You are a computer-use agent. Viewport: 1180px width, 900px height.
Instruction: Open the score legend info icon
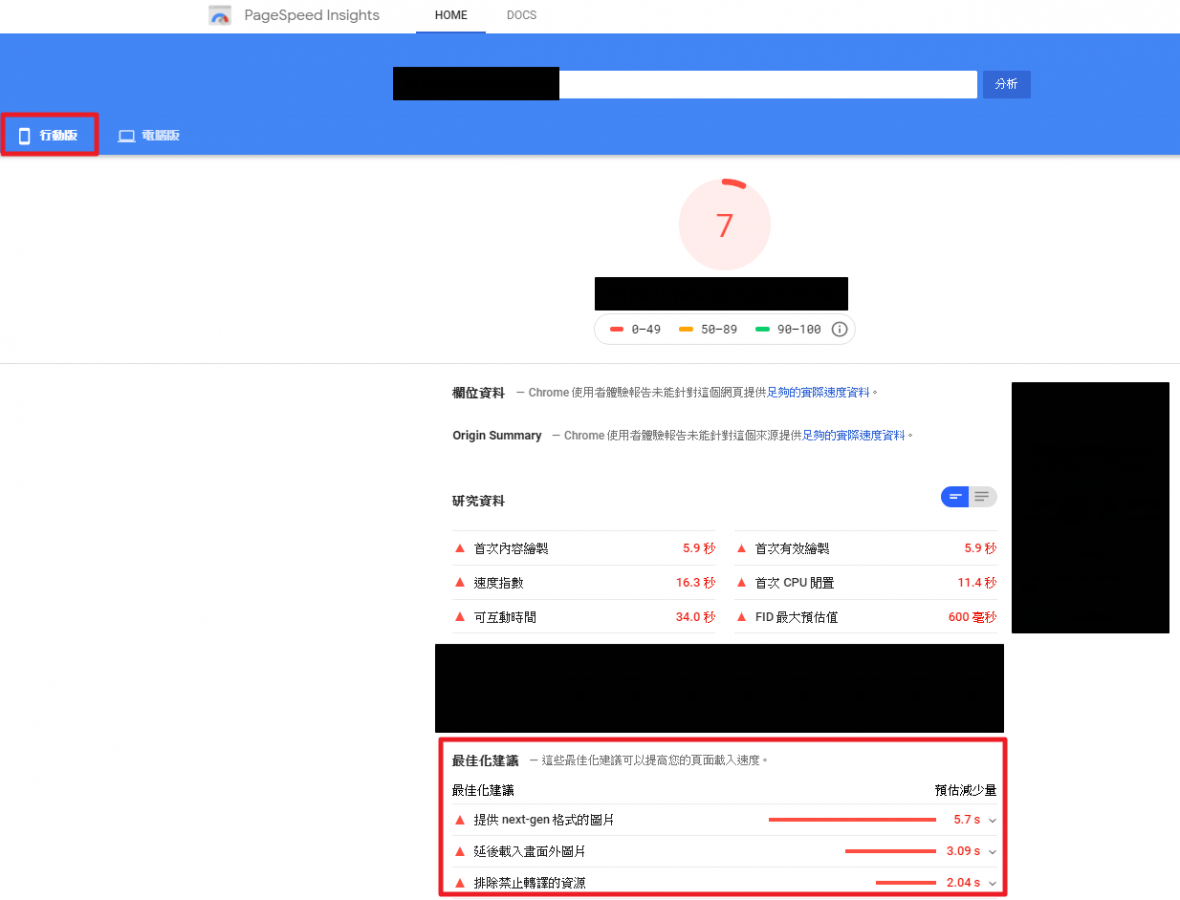[x=839, y=329]
